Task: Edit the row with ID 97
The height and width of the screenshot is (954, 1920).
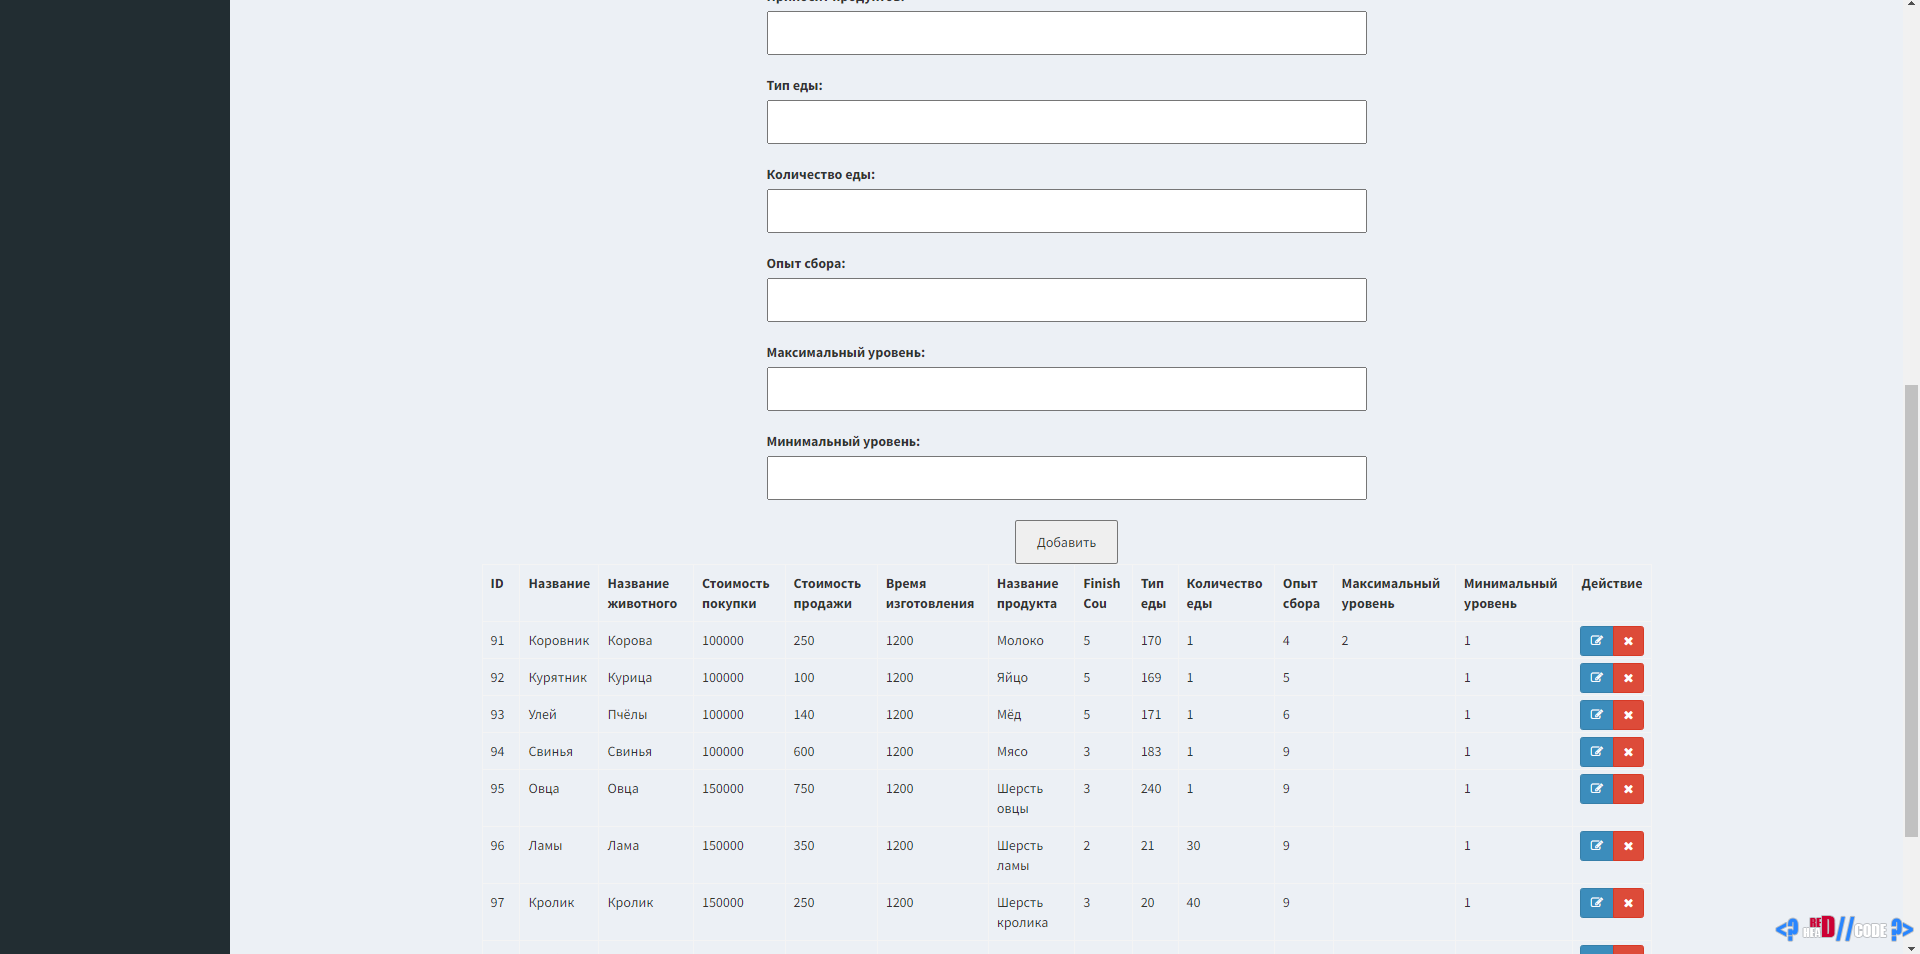Action: click(x=1596, y=903)
